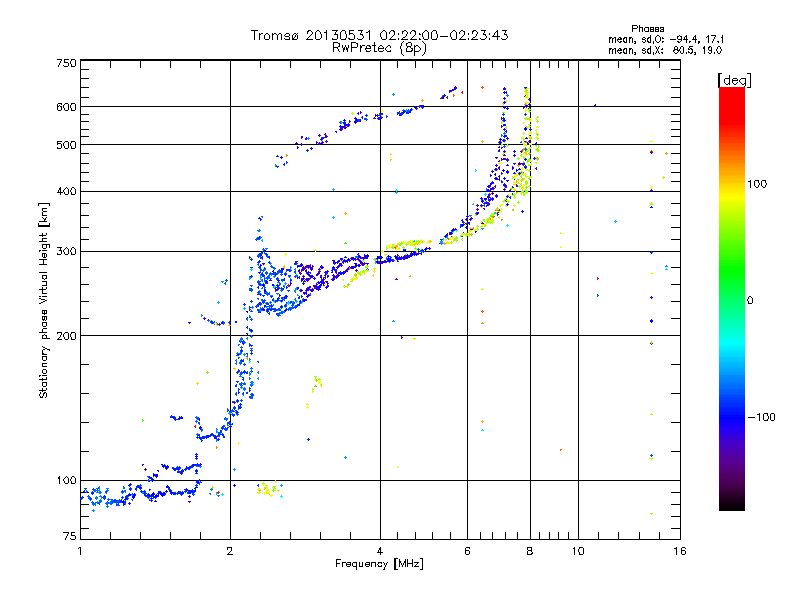Click the x-axis tick label '6'

pyautogui.click(x=467, y=551)
